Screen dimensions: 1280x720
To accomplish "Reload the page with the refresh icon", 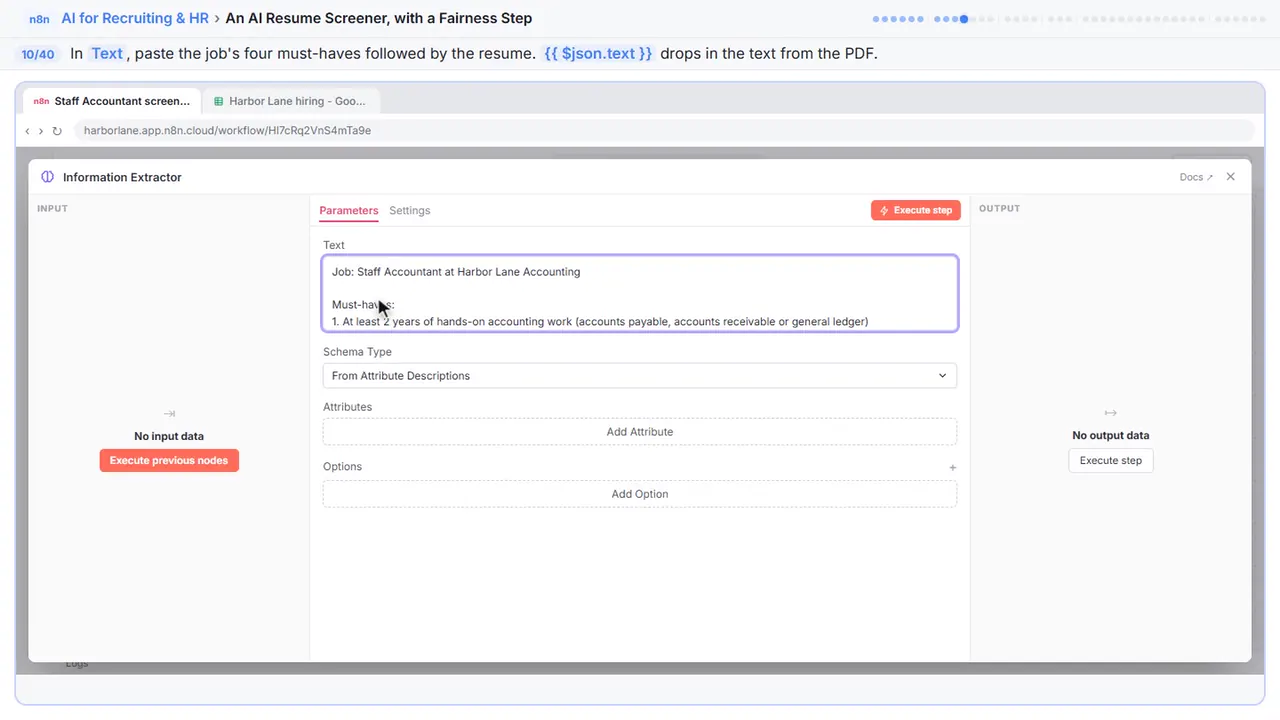I will click(57, 131).
